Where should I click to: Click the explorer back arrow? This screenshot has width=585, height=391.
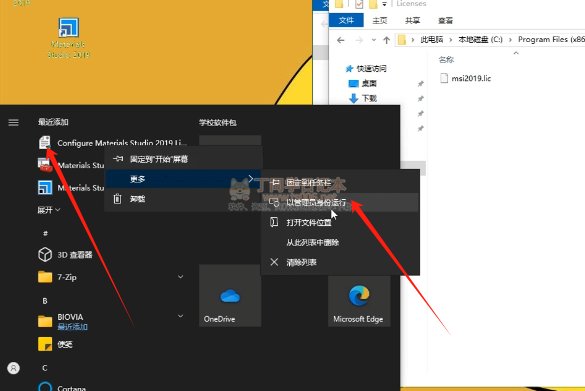tap(340, 40)
